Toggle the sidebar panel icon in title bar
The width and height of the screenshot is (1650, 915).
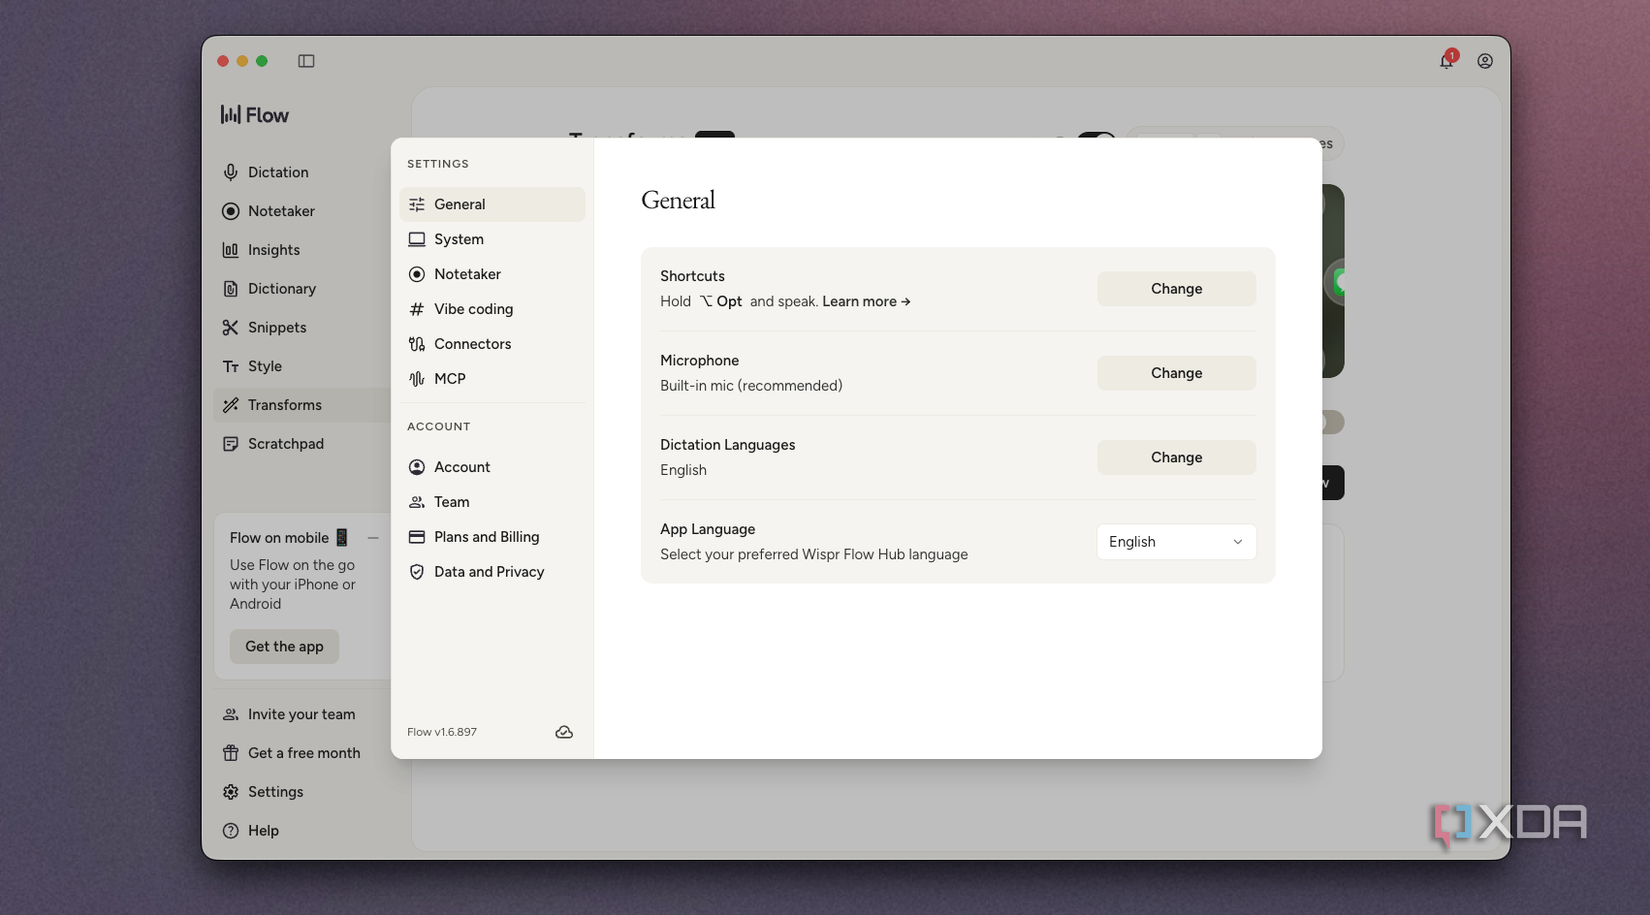(x=306, y=61)
